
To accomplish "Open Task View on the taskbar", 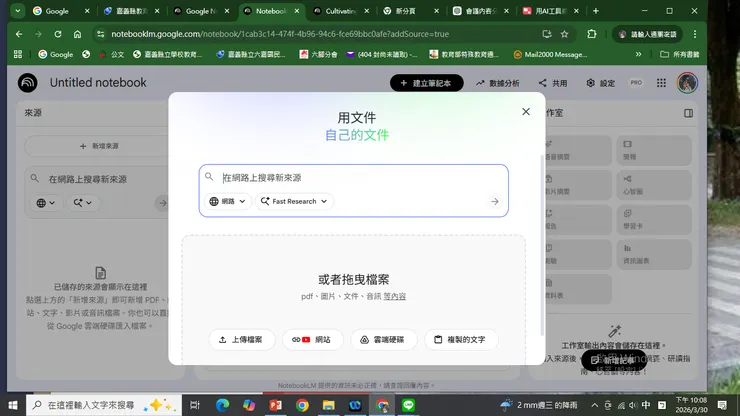I will click(194, 405).
